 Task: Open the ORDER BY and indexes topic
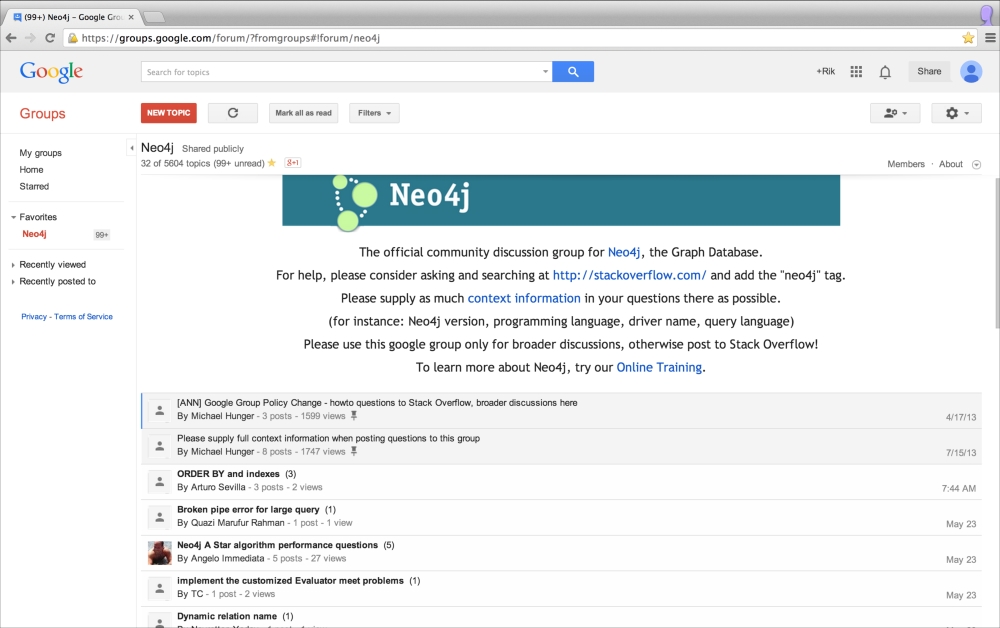[228, 474]
